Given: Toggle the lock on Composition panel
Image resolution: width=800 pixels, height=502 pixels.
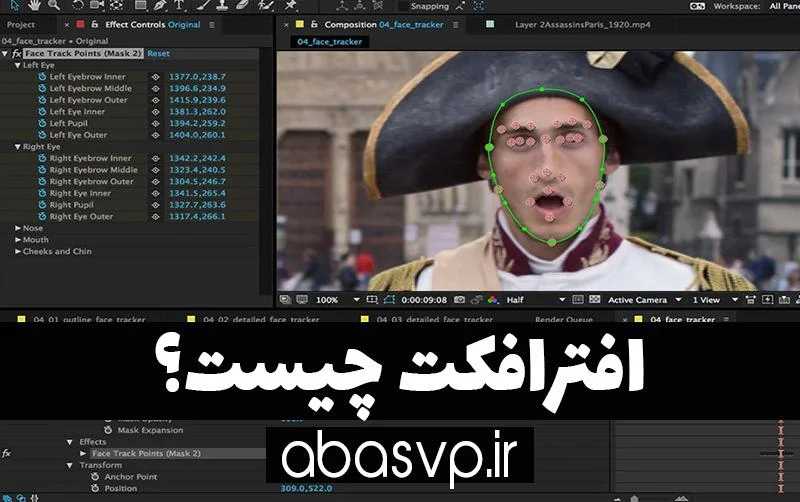Looking at the screenshot, I should pos(314,24).
